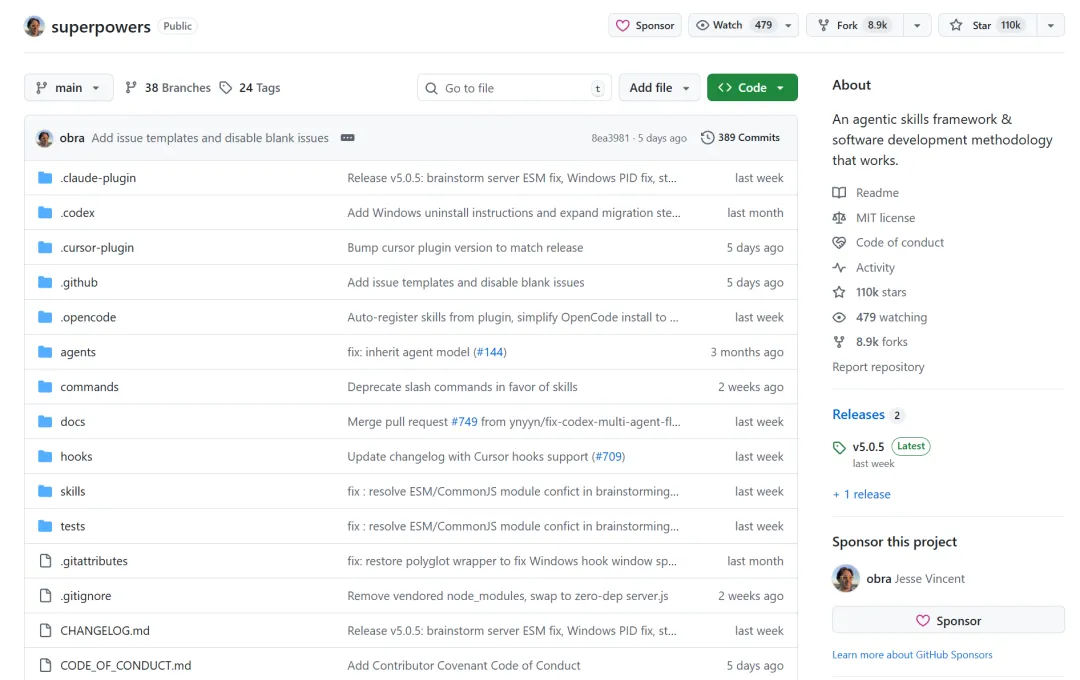Image resolution: width=1080 pixels, height=680 pixels.
Task: Open the MIT license link
Action: 885,218
